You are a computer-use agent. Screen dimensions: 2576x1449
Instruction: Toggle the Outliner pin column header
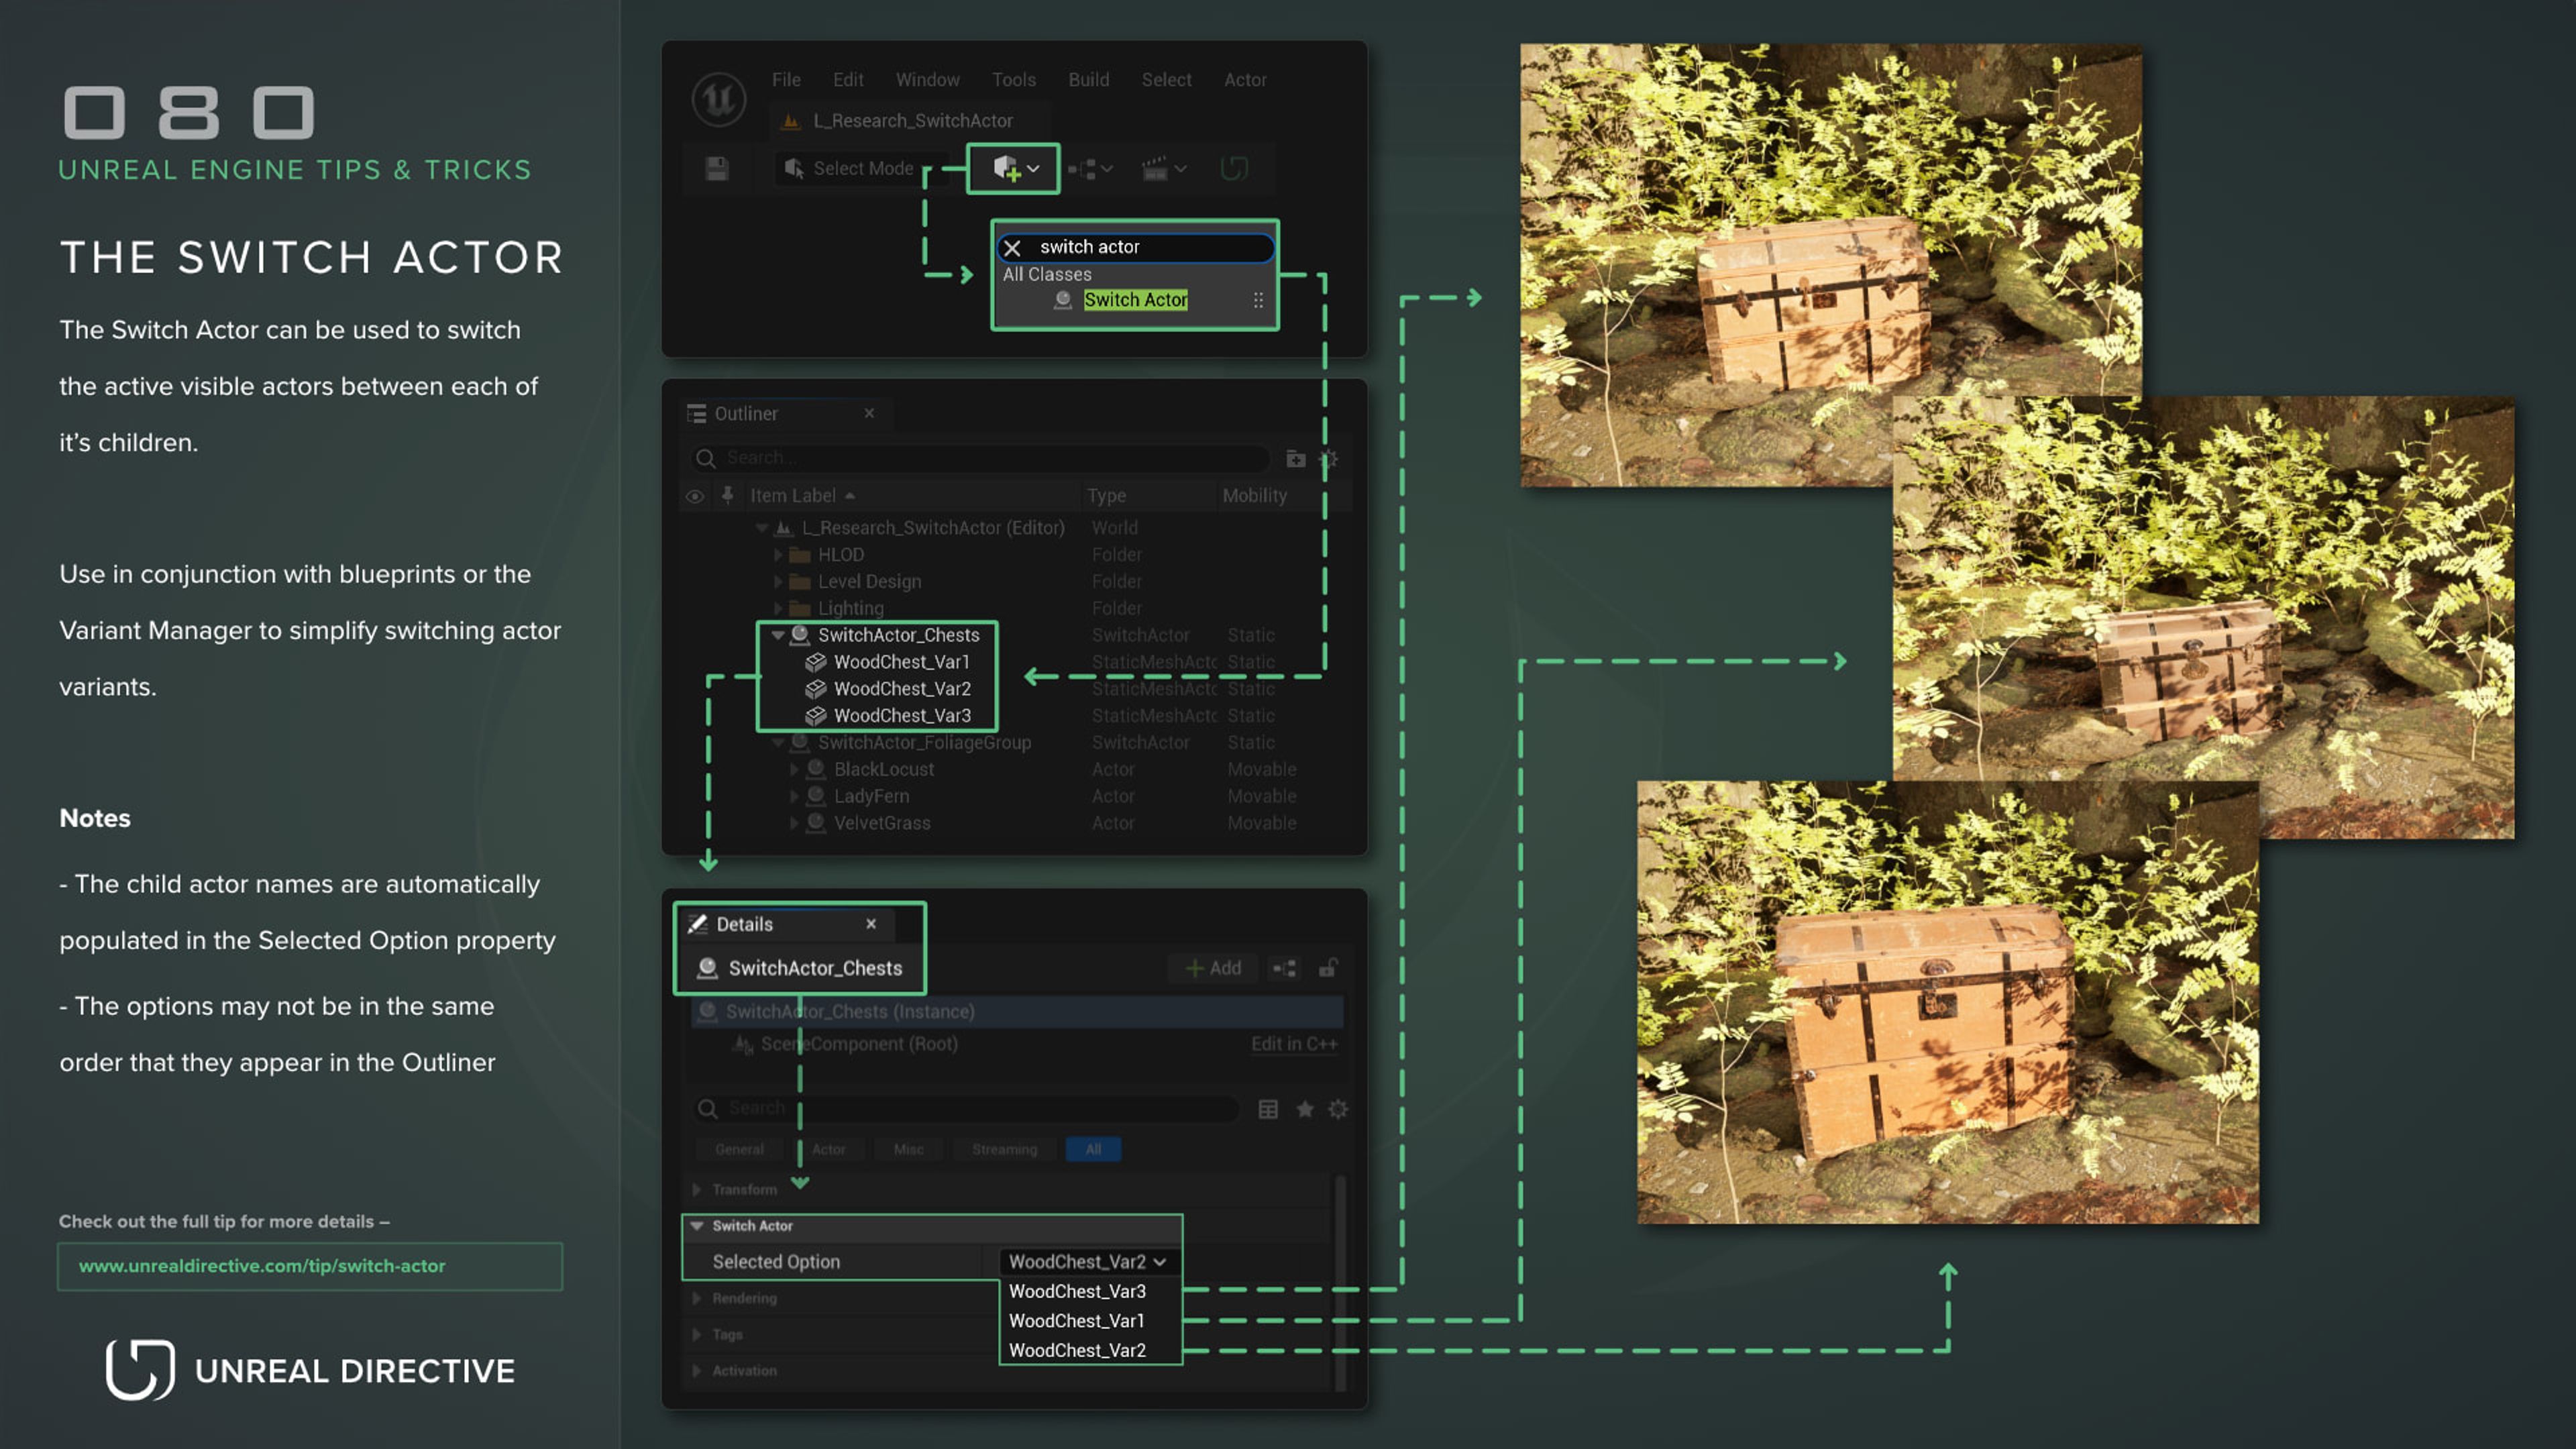727,496
